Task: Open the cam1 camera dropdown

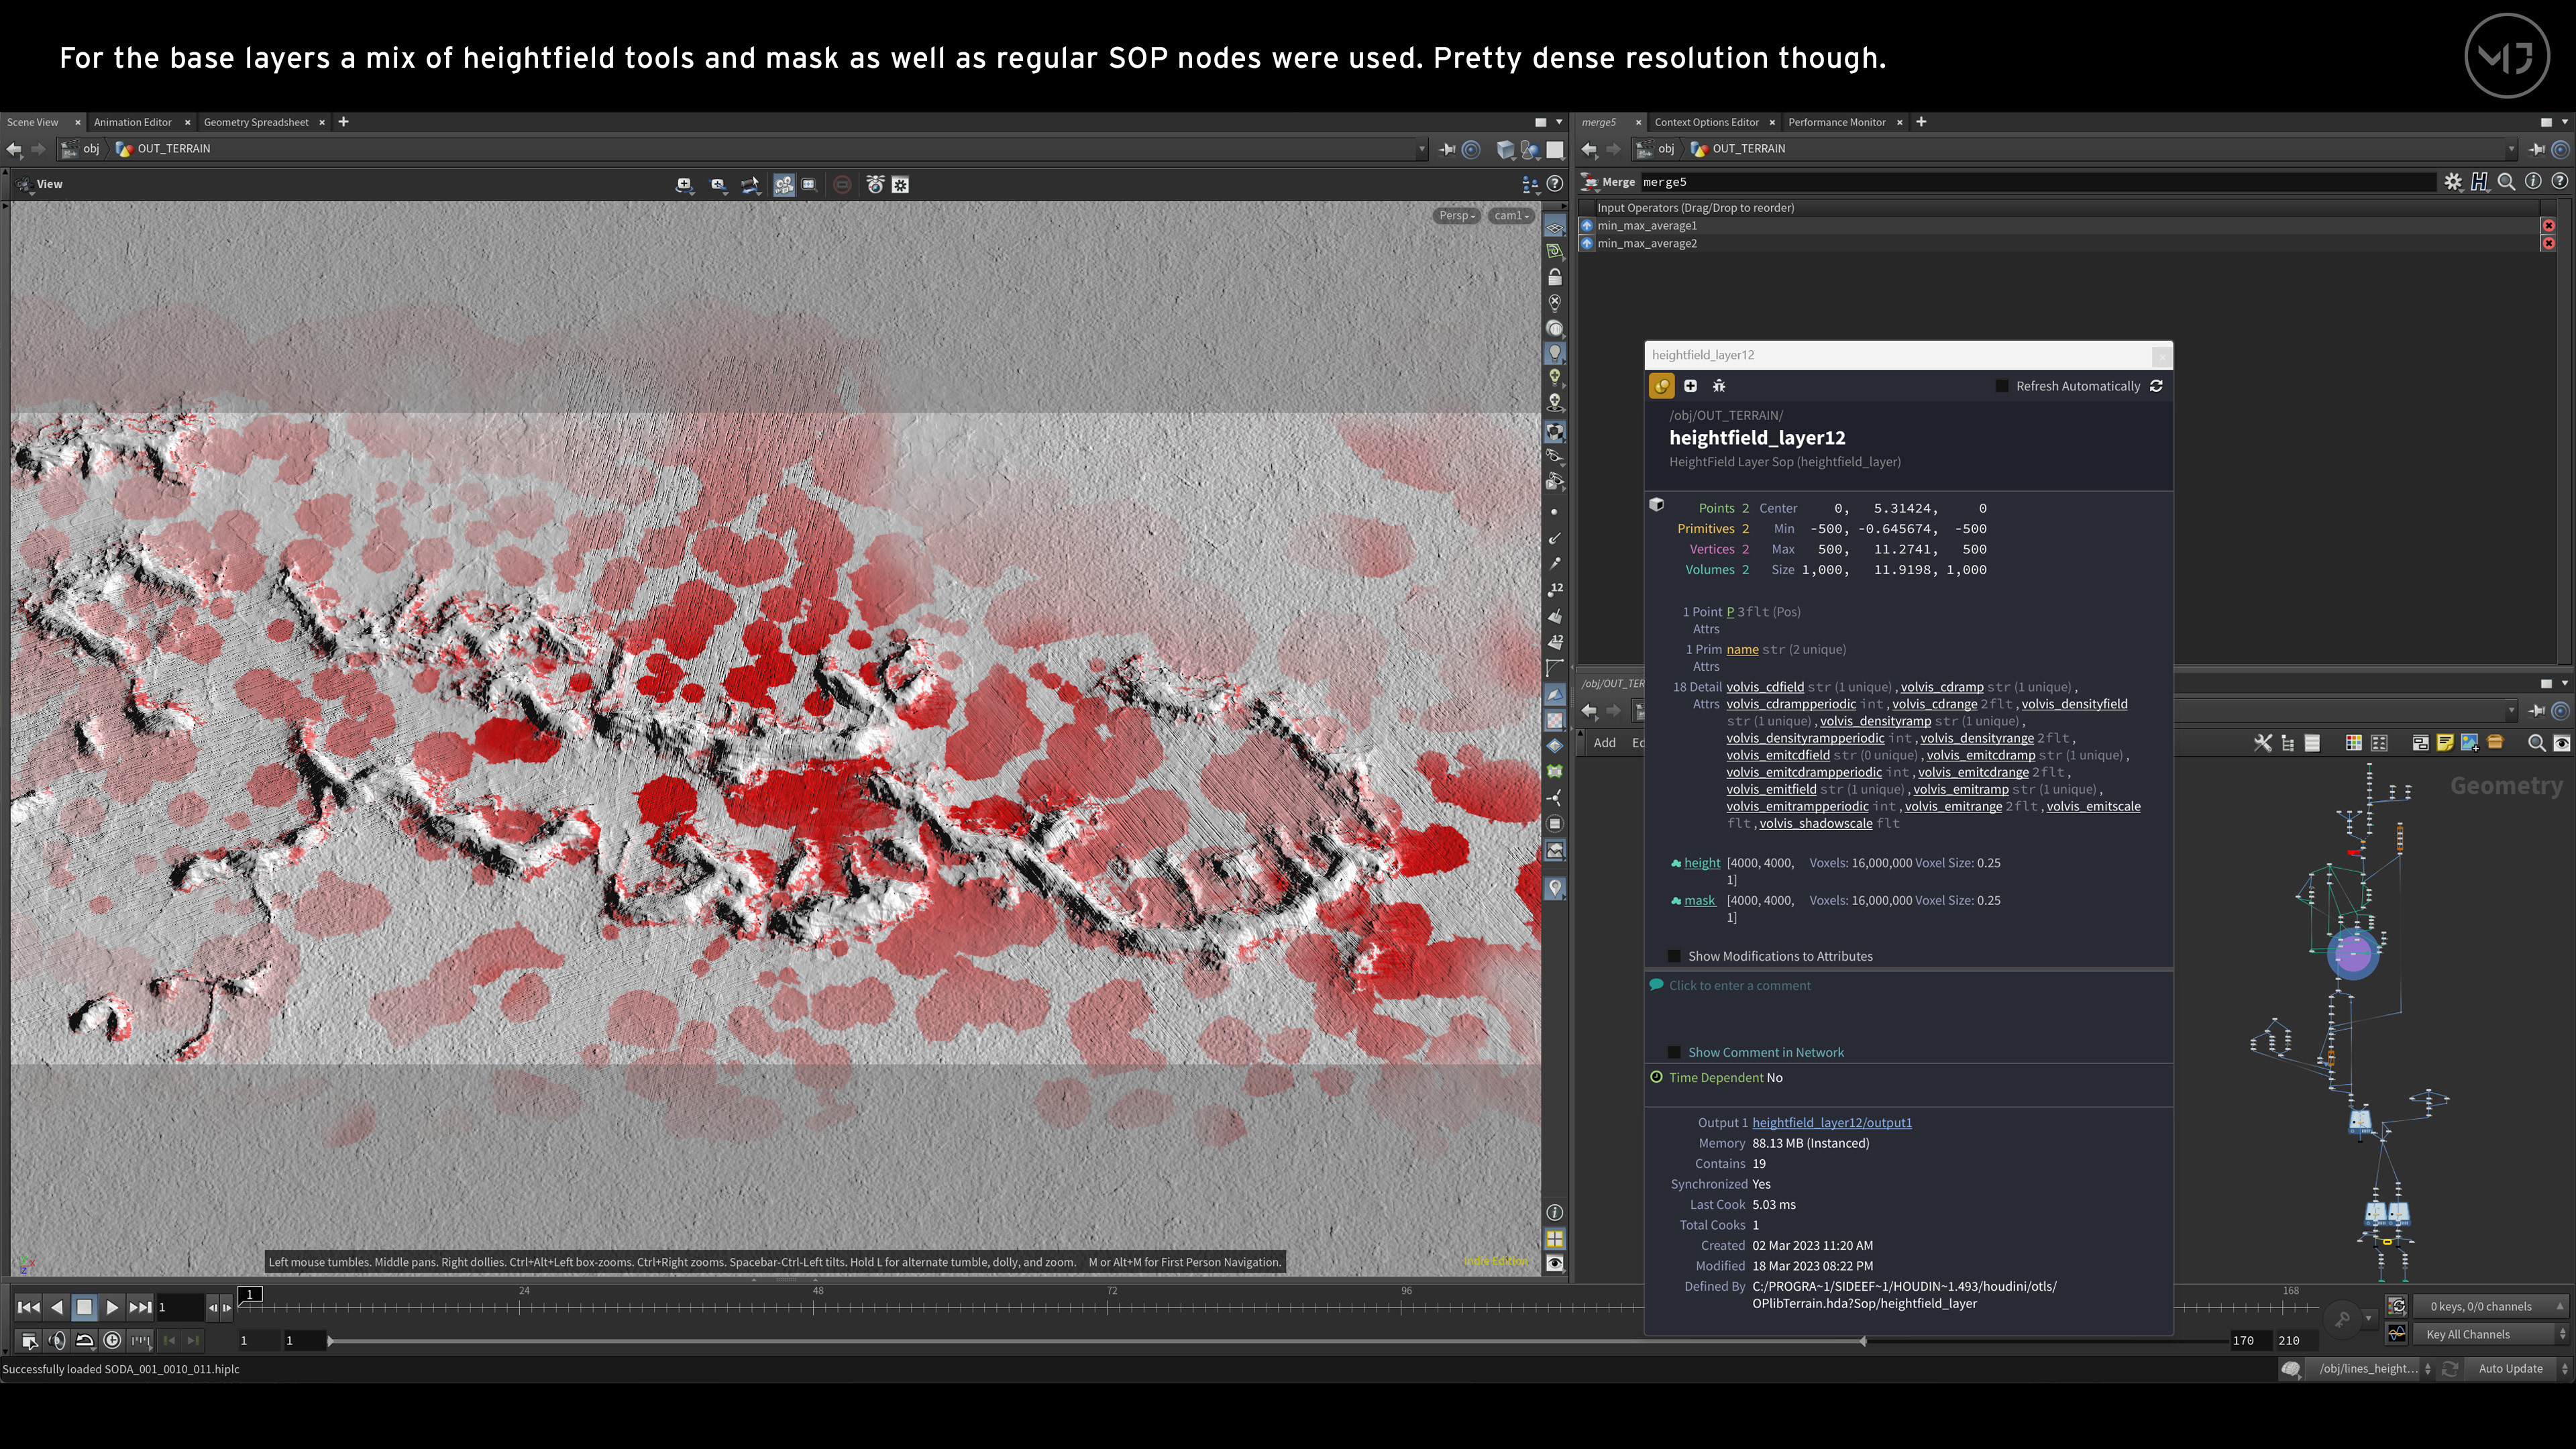Action: tap(1511, 216)
